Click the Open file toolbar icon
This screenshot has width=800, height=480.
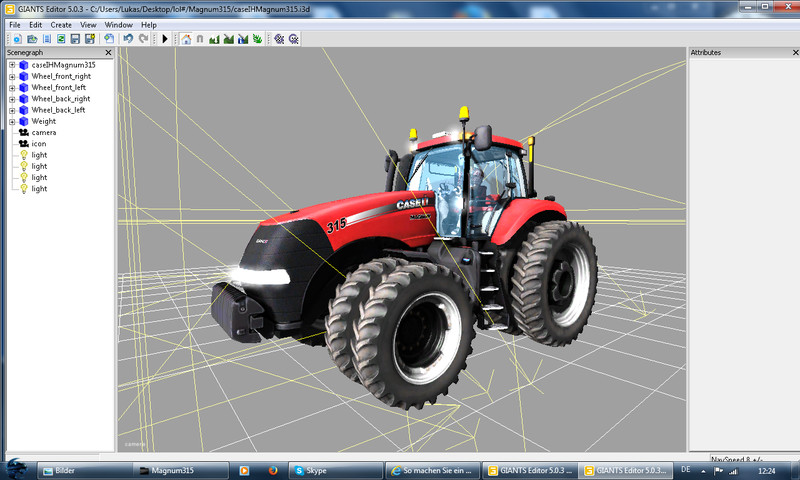click(32, 39)
